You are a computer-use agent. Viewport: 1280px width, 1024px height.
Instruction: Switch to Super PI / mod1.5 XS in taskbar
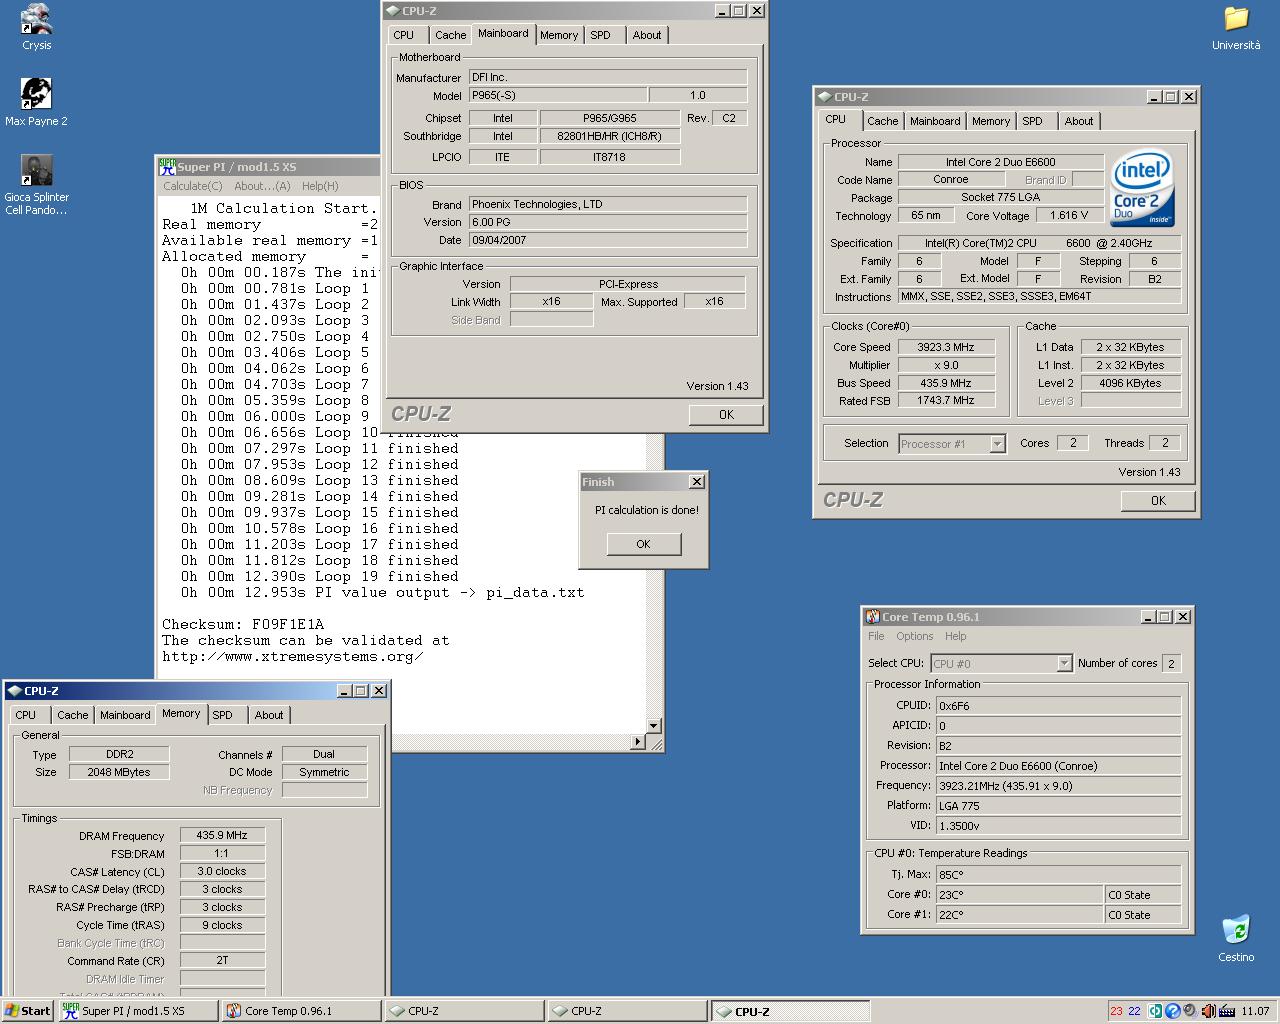pos(137,1011)
